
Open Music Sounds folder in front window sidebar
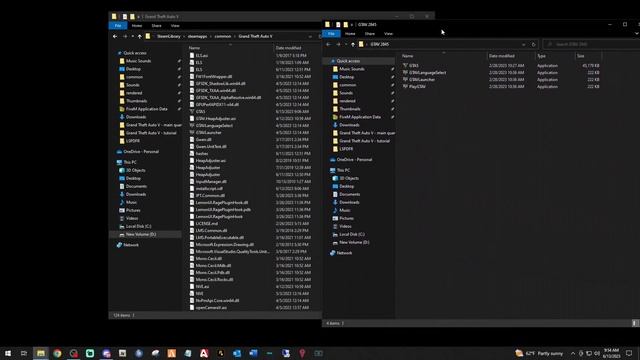coord(351,69)
